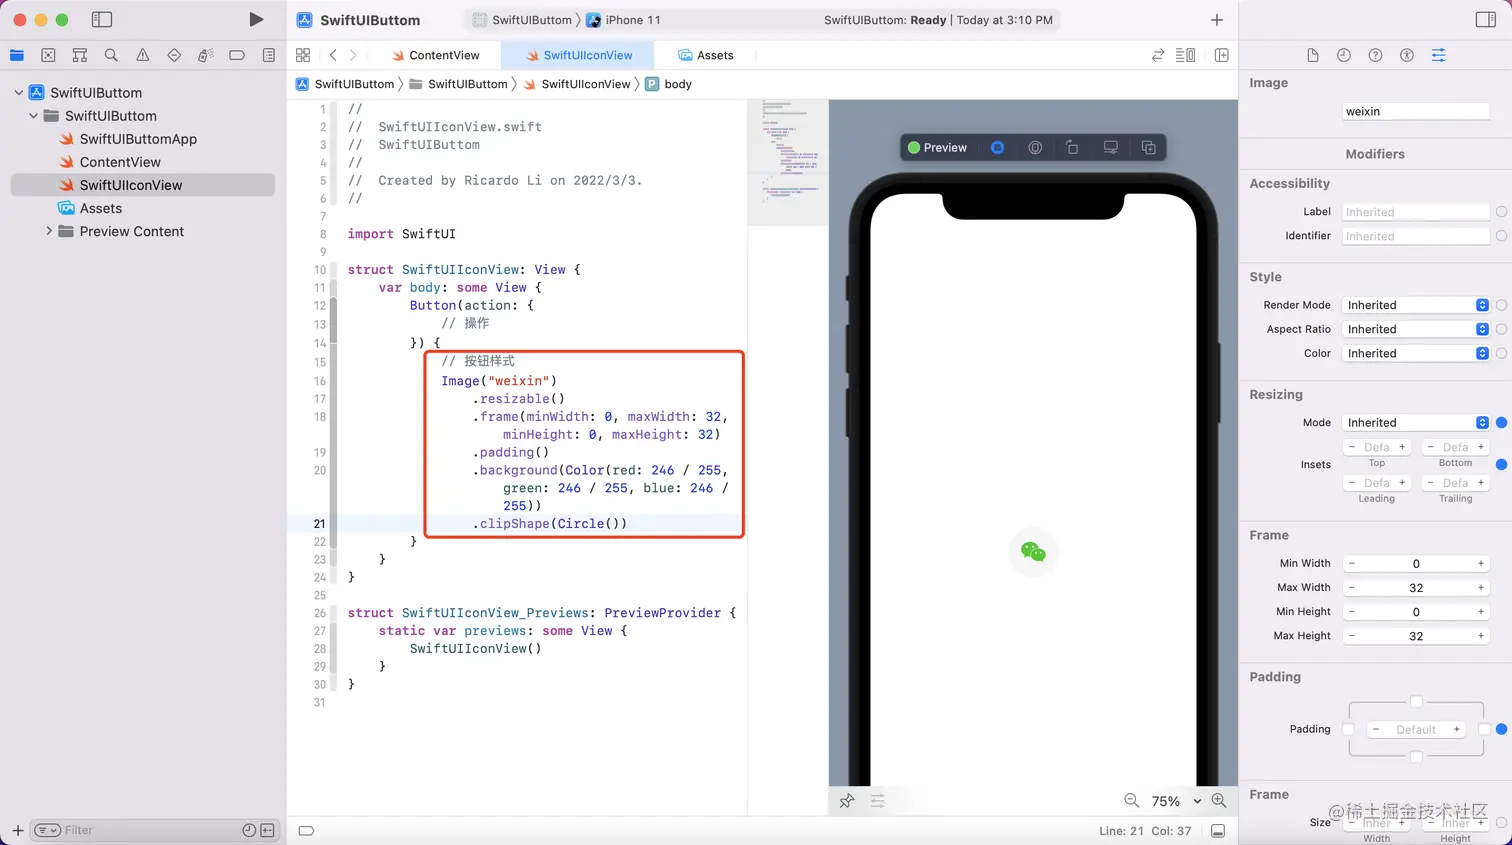Enable live preview with the blue play toggle
This screenshot has height=845, width=1512.
[997, 147]
